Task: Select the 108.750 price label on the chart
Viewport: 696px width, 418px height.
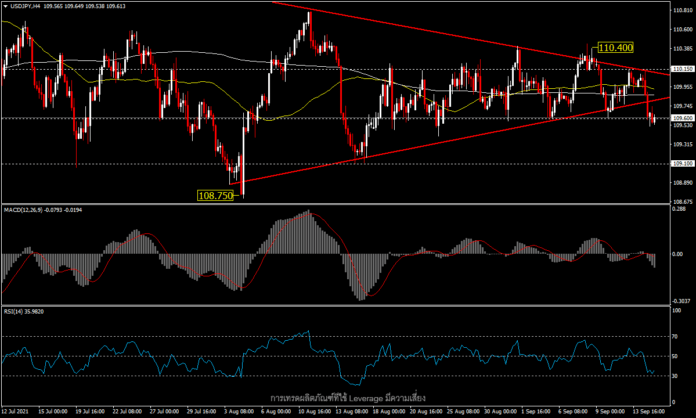Action: pos(215,195)
